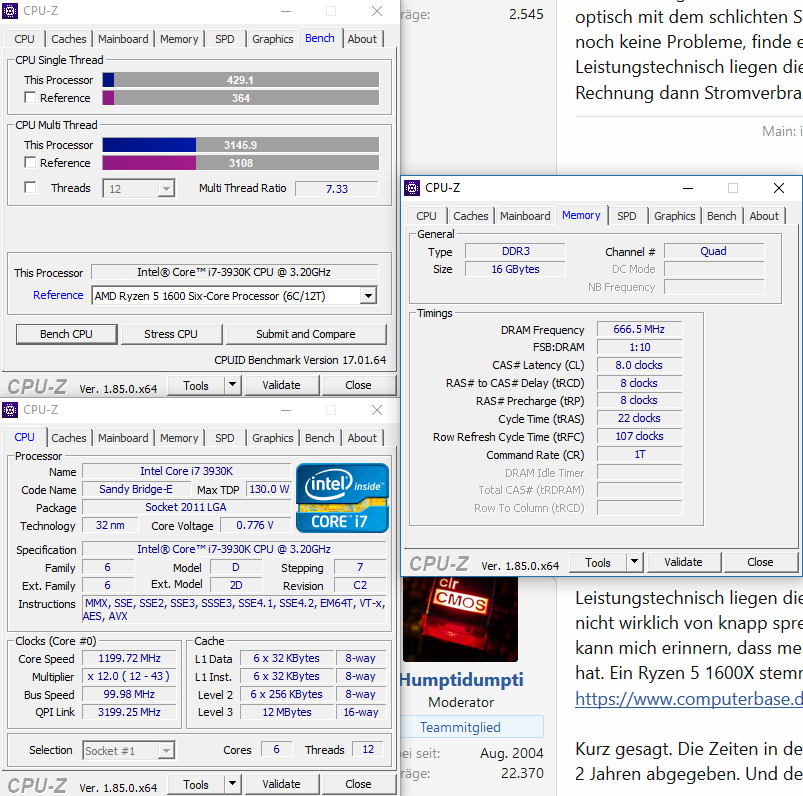Click the Stress CPU button
Viewport: 803px width, 796px height.
(x=171, y=334)
